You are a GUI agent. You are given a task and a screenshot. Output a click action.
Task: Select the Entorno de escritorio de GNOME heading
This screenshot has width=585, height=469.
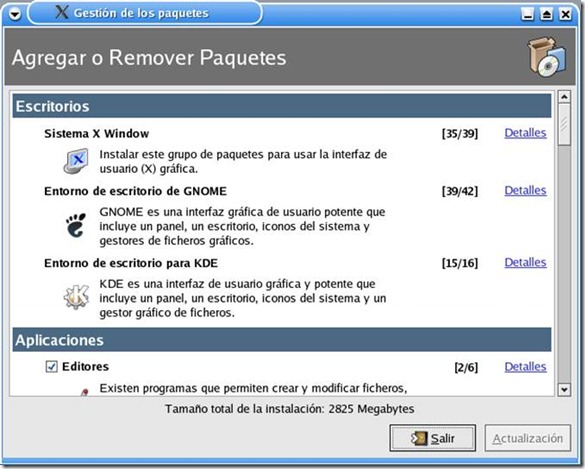[135, 191]
